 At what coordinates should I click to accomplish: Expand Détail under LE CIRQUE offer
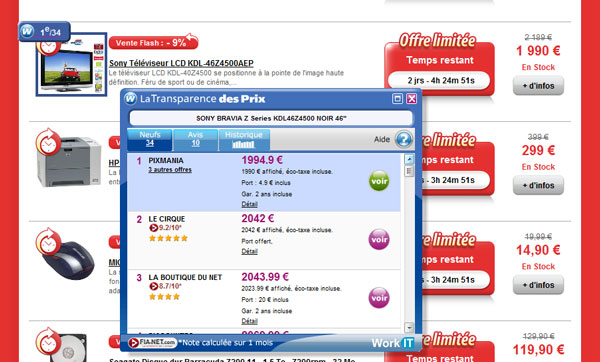(x=249, y=251)
